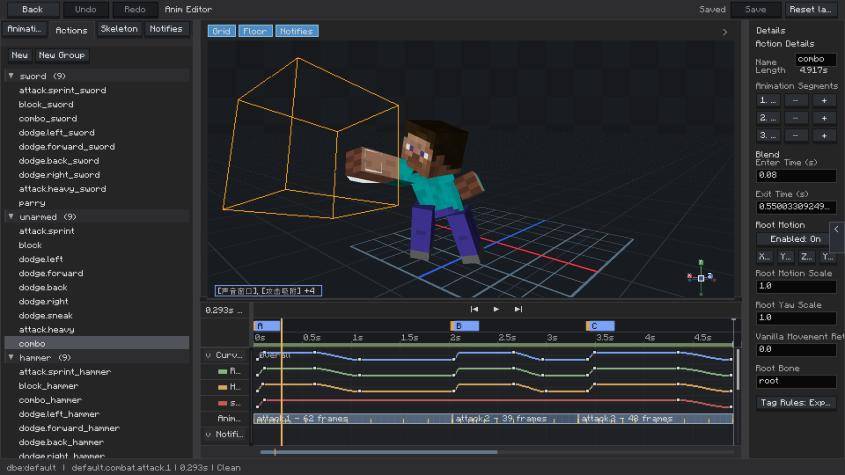Collapse the Notifies track section

[208, 434]
